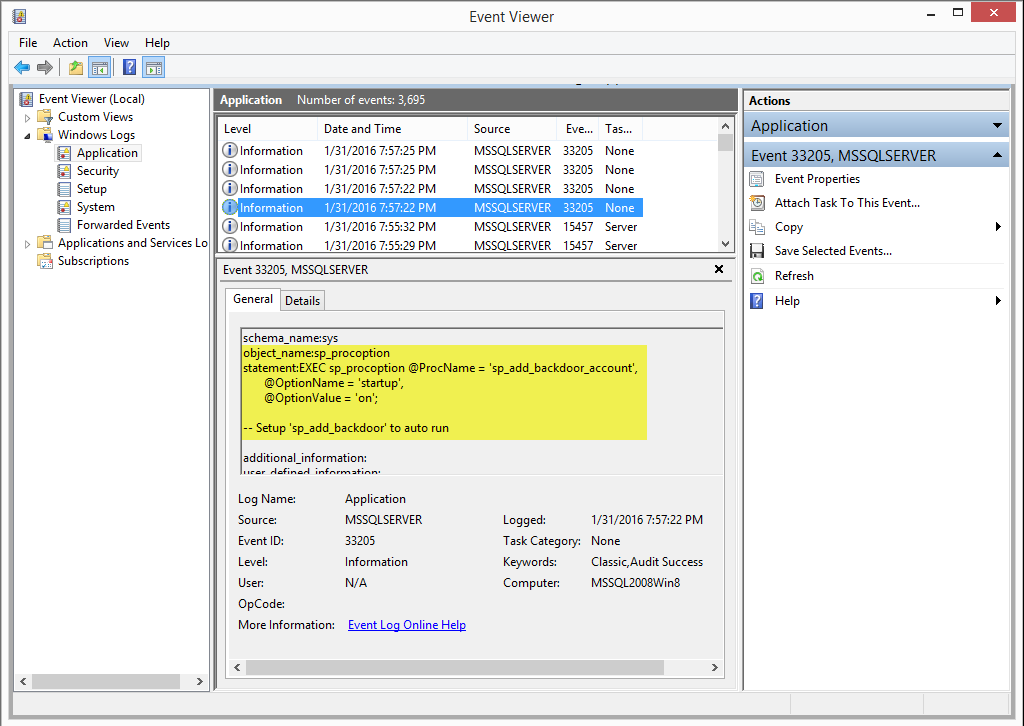Select the Forwarded Events tree item
Viewport: 1024px width, 726px height.
coord(123,225)
